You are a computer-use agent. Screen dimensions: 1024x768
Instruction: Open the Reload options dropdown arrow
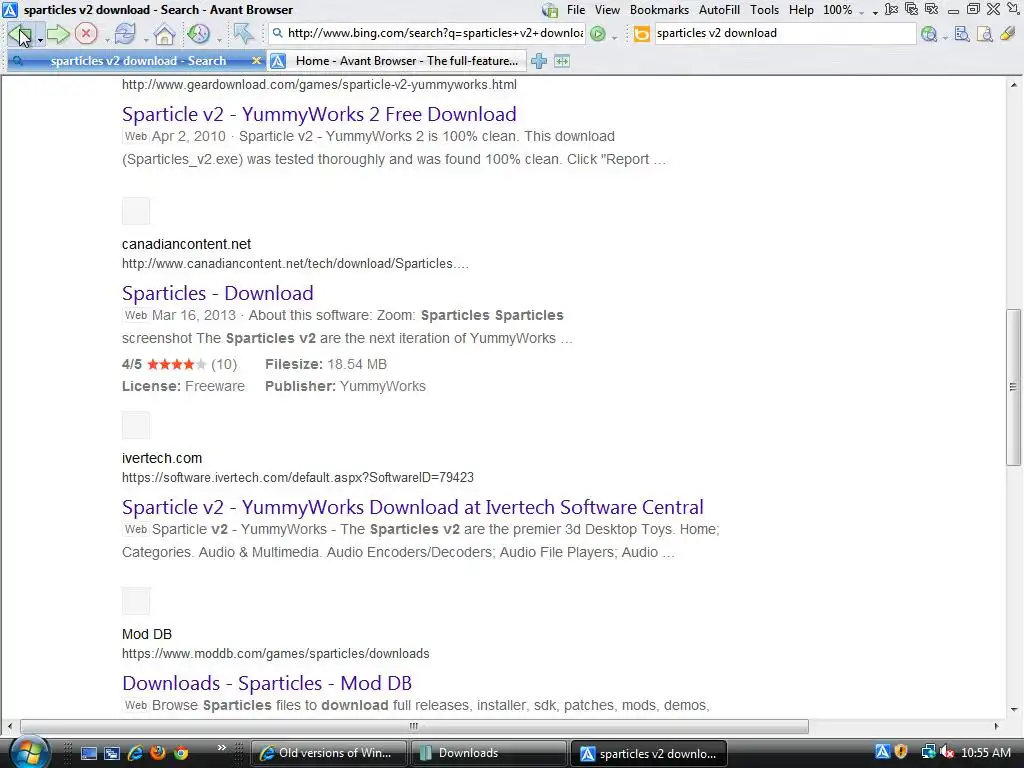pos(146,39)
